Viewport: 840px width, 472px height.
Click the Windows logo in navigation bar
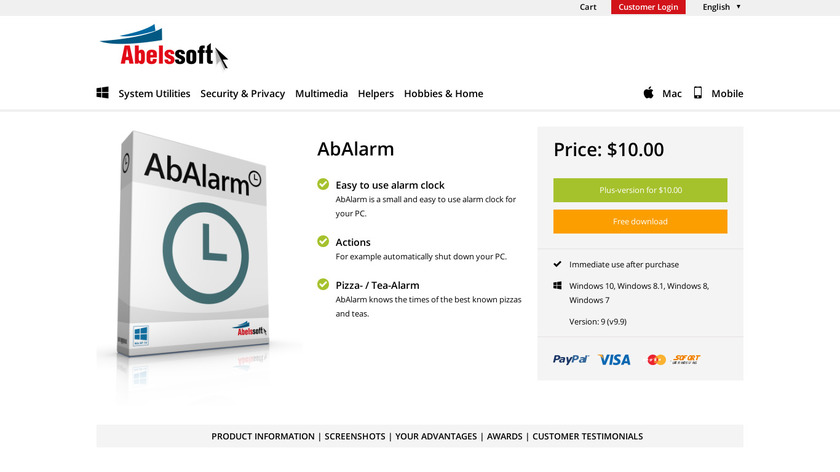(x=103, y=93)
